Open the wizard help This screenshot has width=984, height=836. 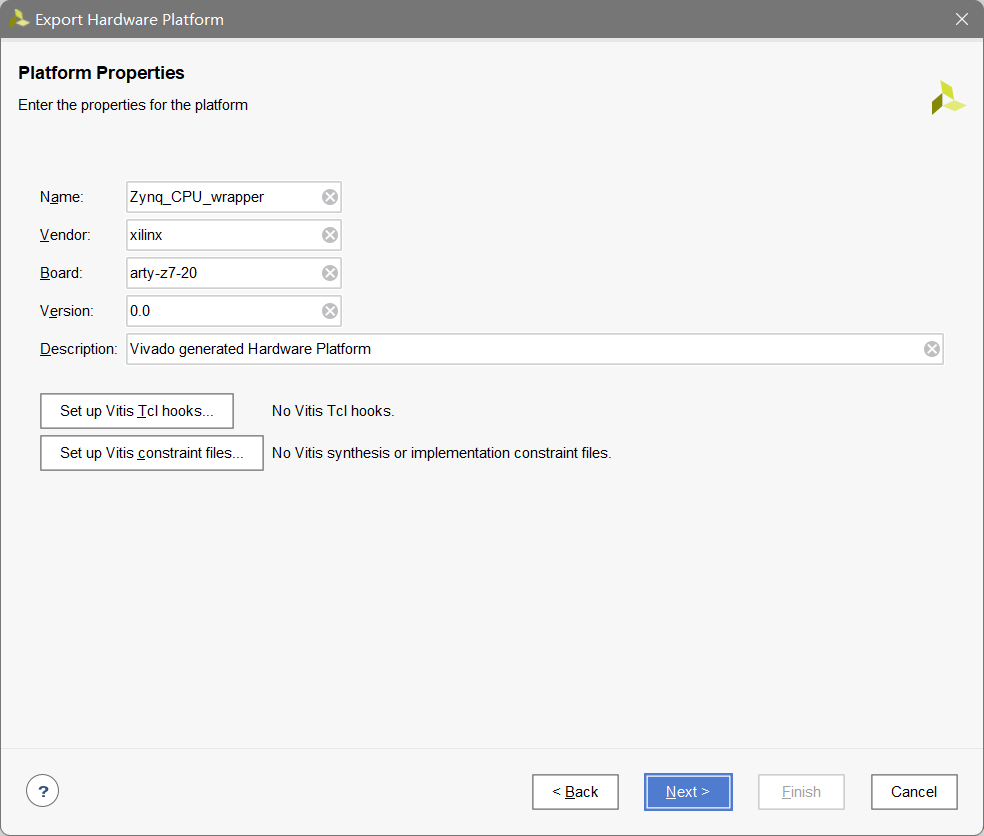click(42, 790)
